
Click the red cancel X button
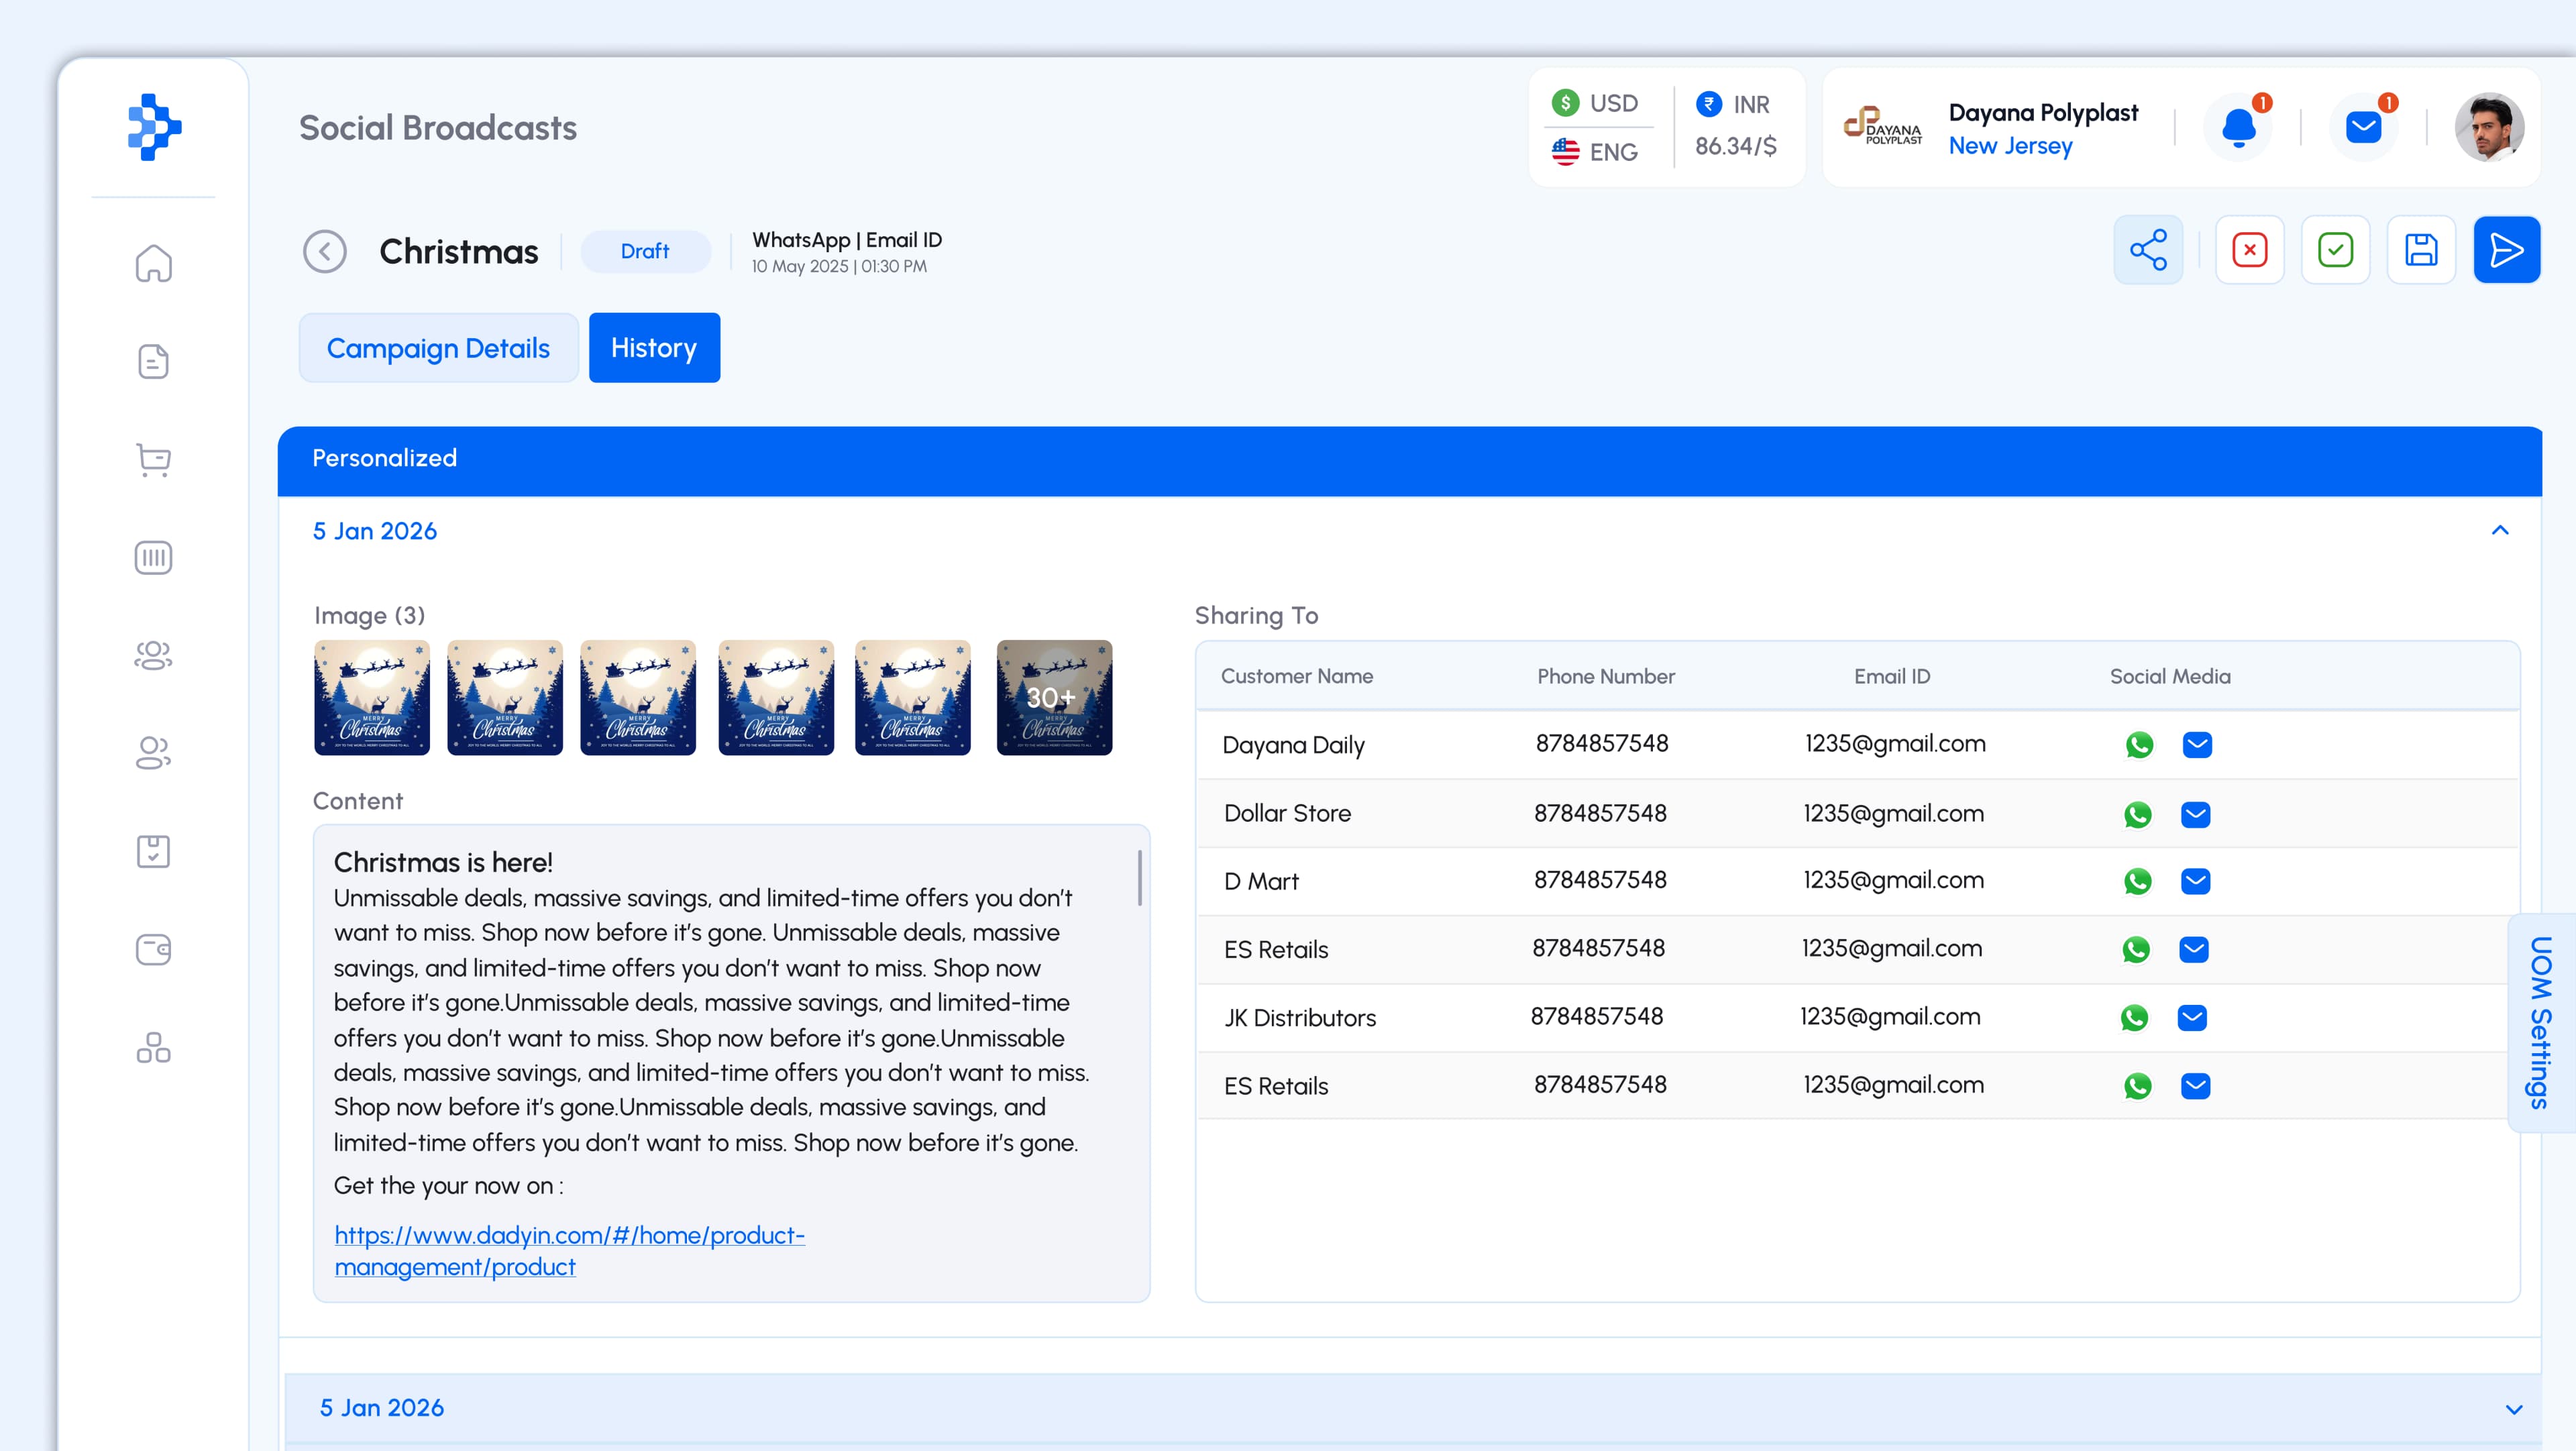[x=2250, y=250]
